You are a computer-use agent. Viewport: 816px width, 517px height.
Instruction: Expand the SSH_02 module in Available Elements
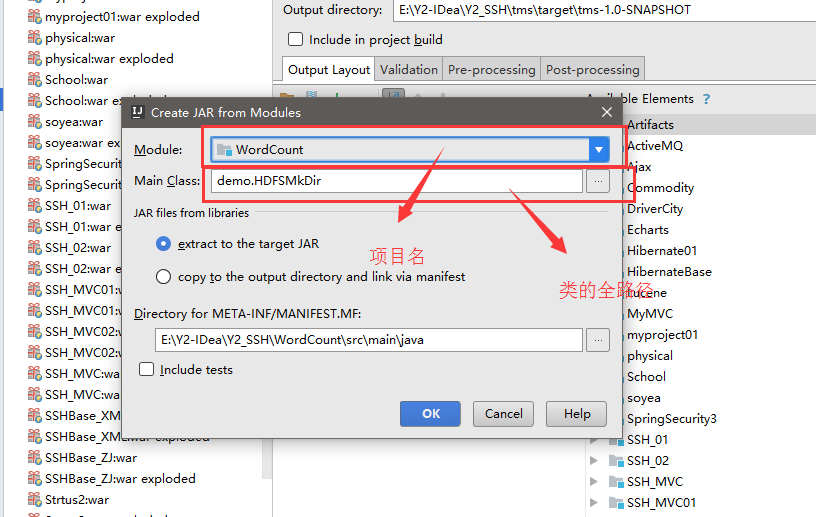594,461
